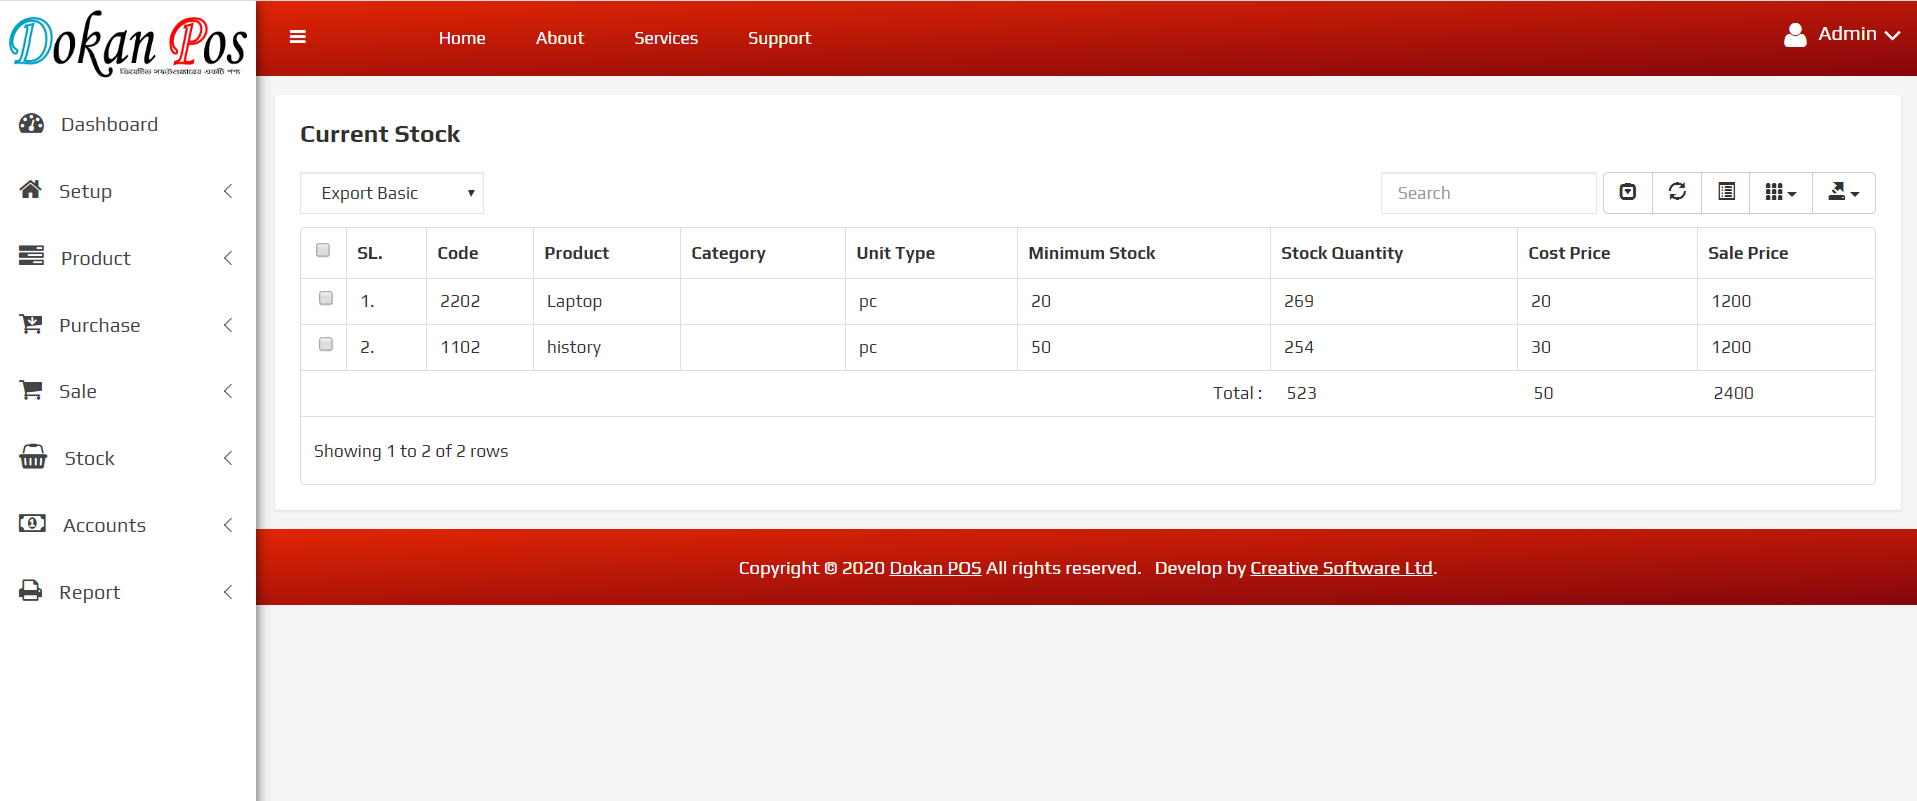Image resolution: width=1917 pixels, height=801 pixels.
Task: Click the hamburger menu icon in the header
Action: 297,37
